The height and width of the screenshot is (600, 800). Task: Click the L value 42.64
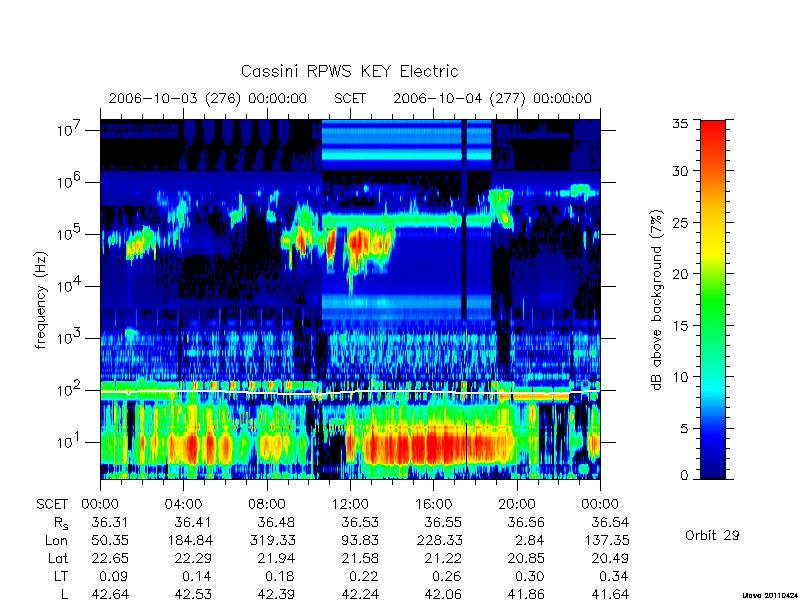110,594
